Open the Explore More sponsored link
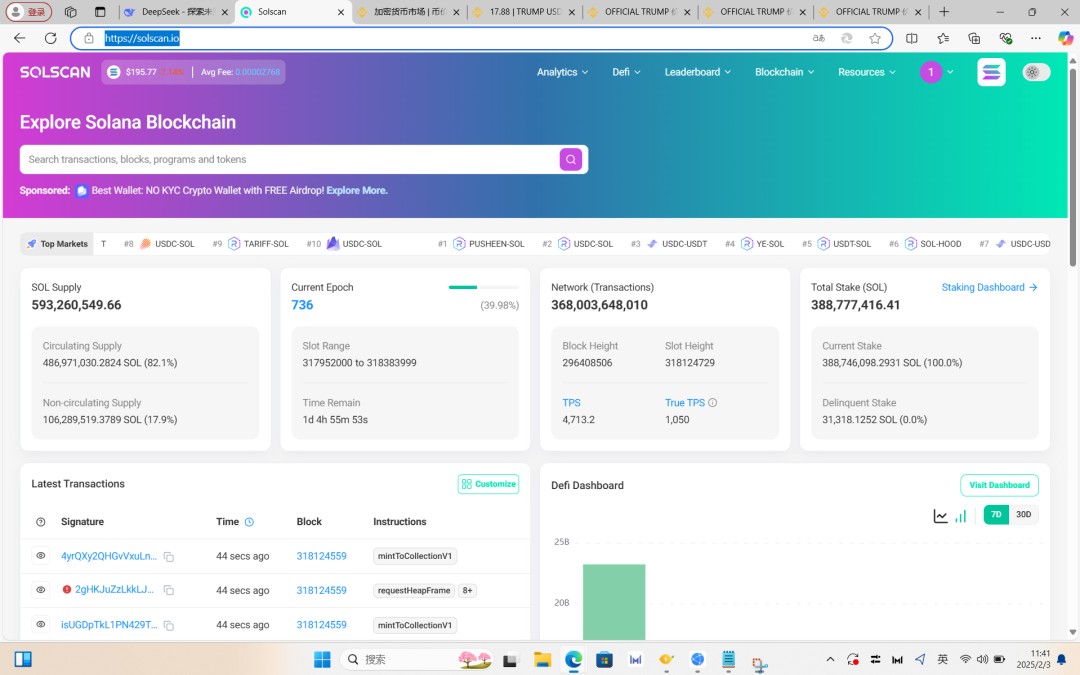The height and width of the screenshot is (675, 1080). [x=357, y=191]
